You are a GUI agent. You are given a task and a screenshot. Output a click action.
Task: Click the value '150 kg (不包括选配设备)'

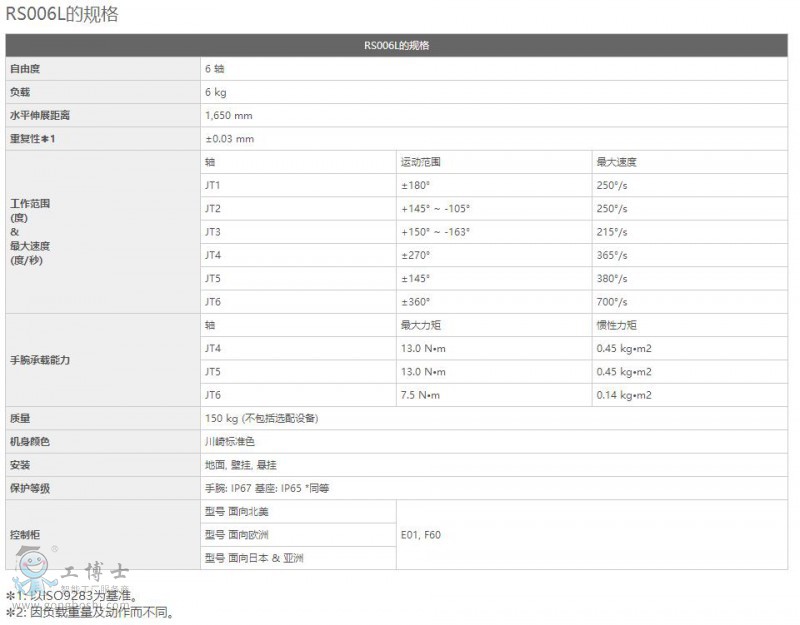[x=261, y=418]
